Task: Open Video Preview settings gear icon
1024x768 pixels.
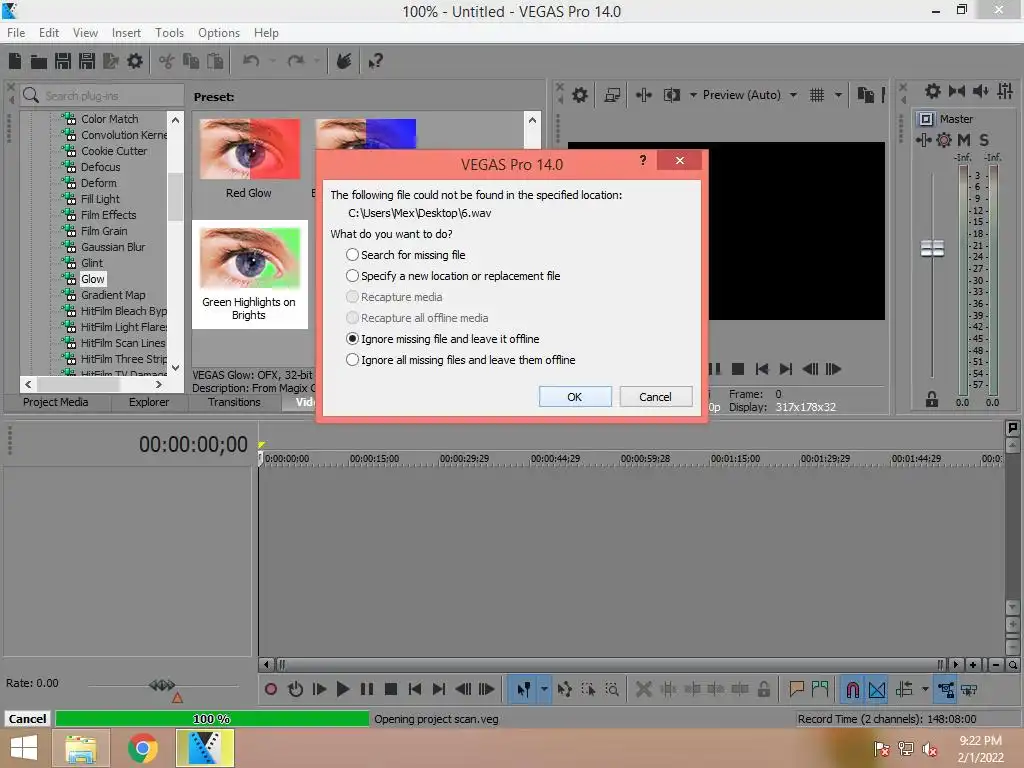Action: pyautogui.click(x=580, y=95)
